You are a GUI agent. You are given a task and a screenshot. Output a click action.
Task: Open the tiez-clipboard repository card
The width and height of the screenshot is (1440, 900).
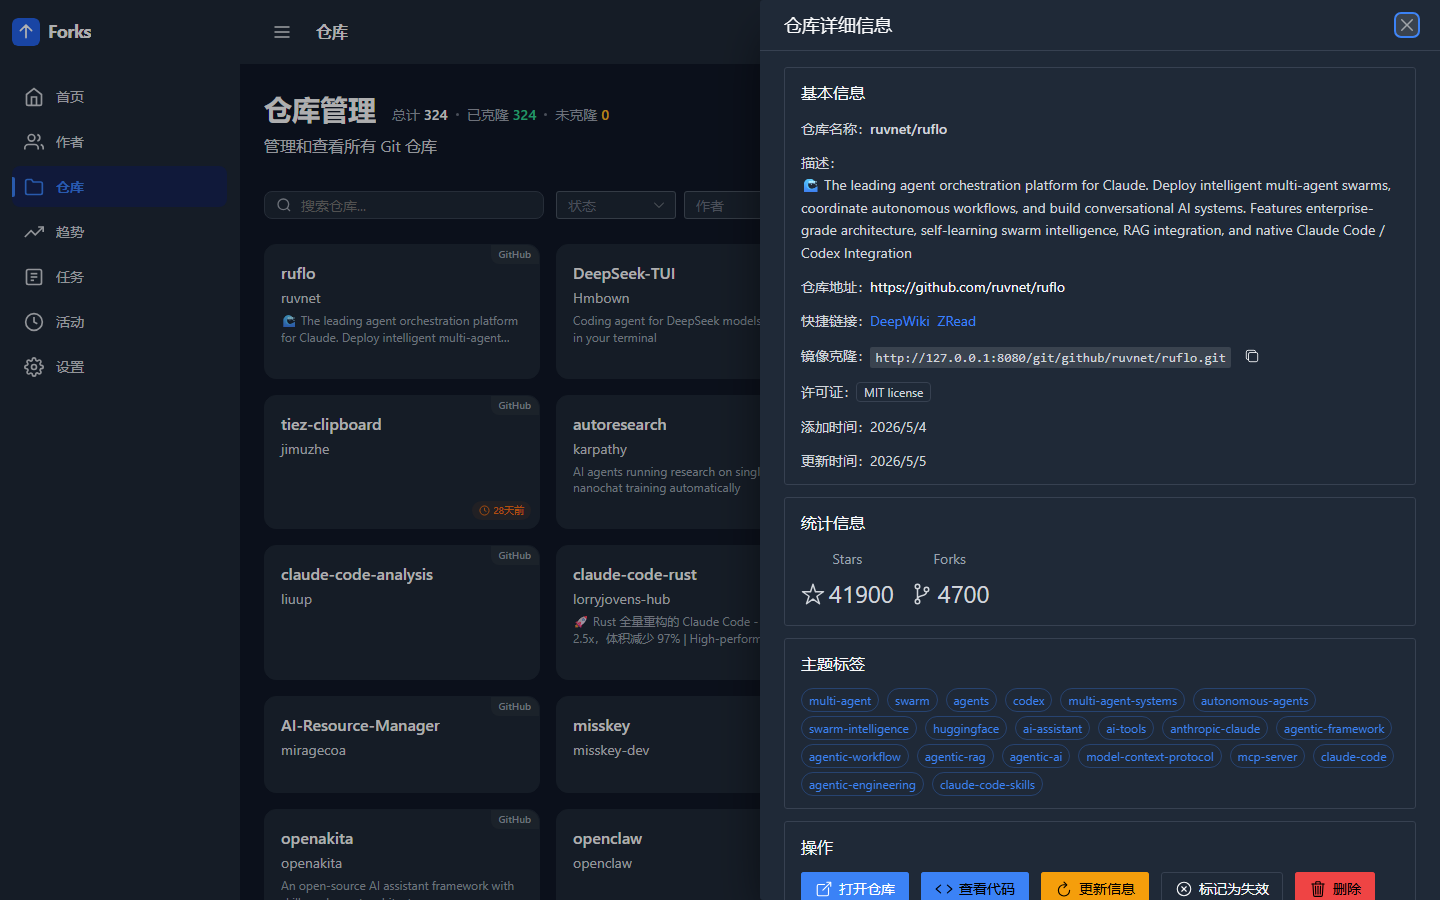tap(402, 462)
